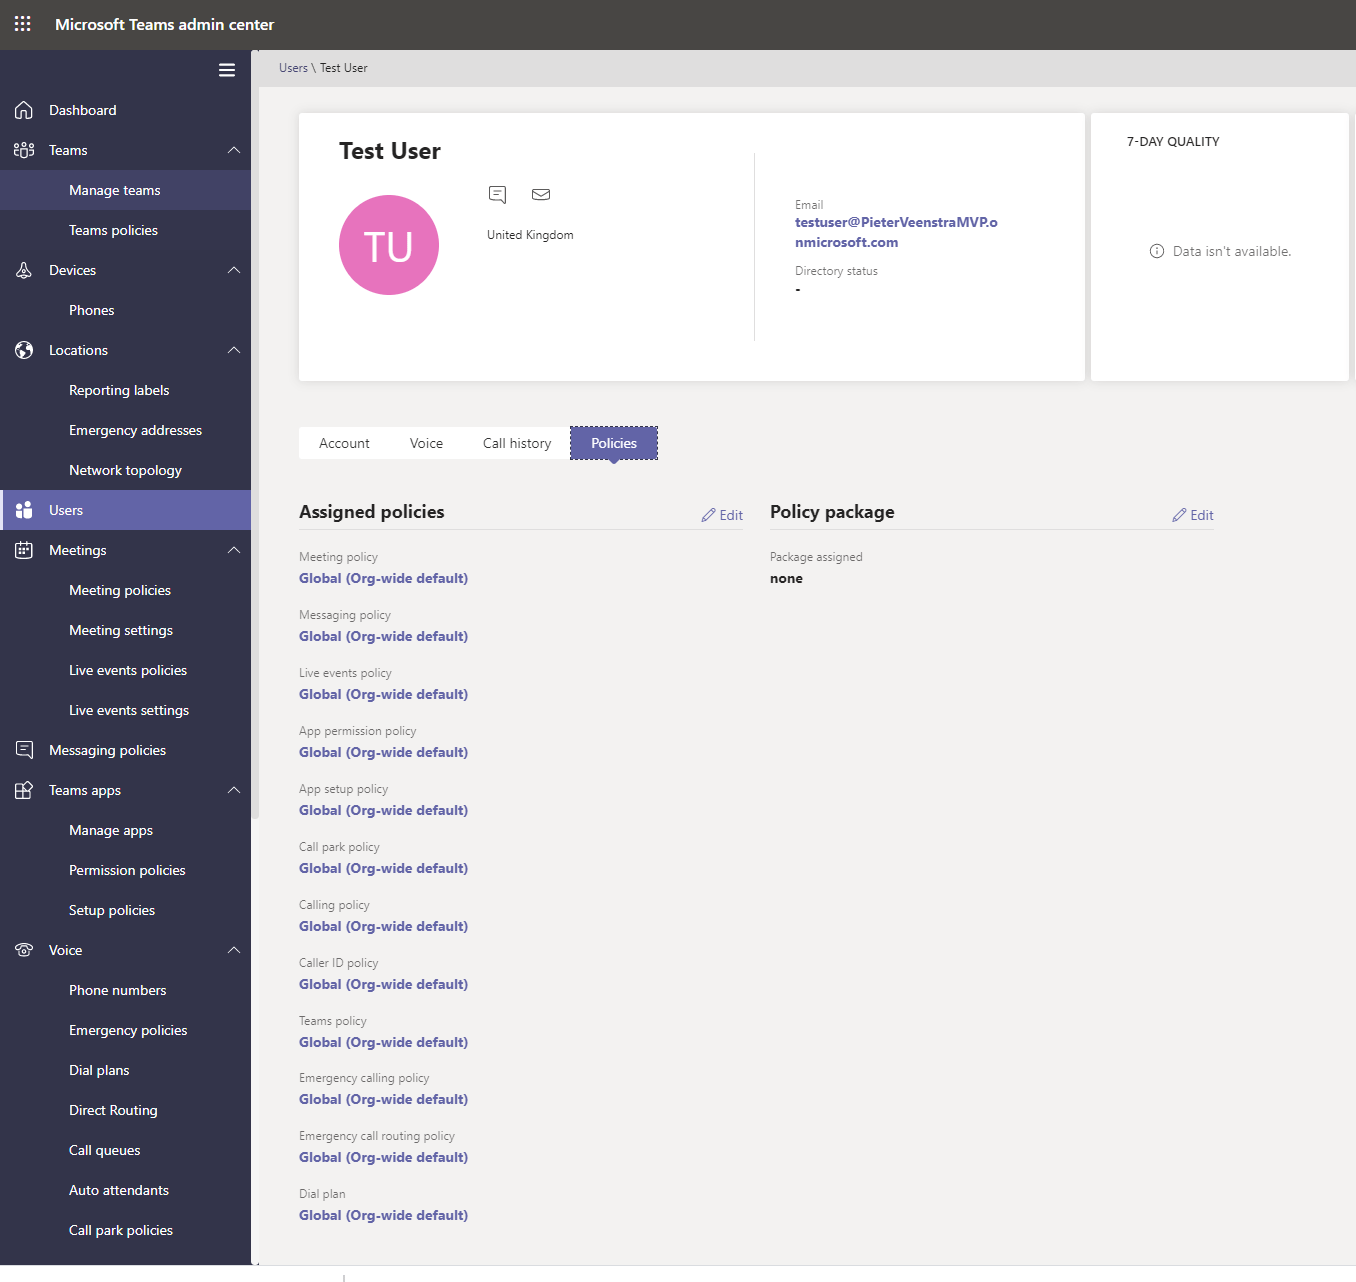The width and height of the screenshot is (1356, 1282).
Task: Collapse the Voice section chevron
Action: 234,950
